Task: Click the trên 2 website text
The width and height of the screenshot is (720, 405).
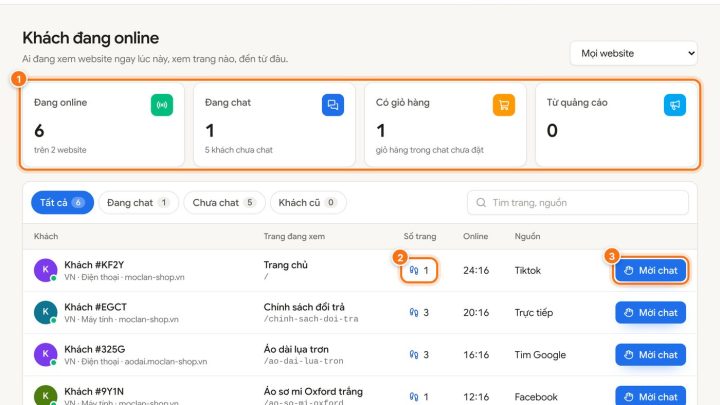Action: point(60,150)
